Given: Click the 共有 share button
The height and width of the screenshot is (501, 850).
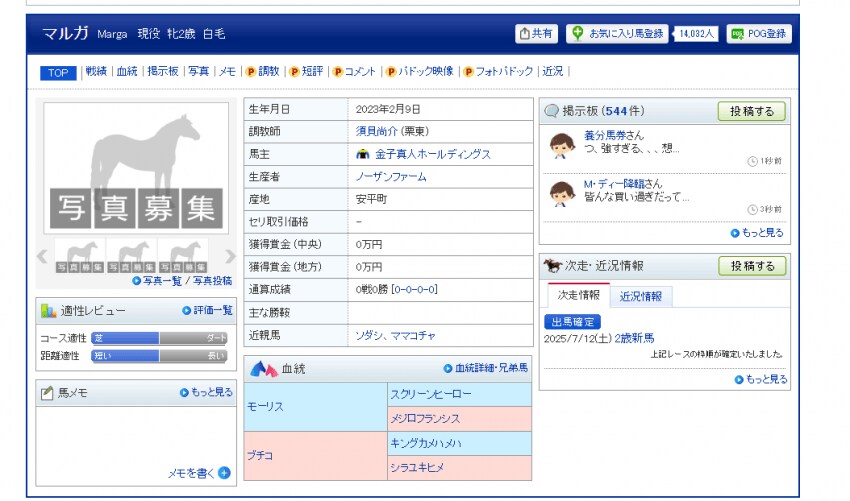Looking at the screenshot, I should [x=536, y=34].
